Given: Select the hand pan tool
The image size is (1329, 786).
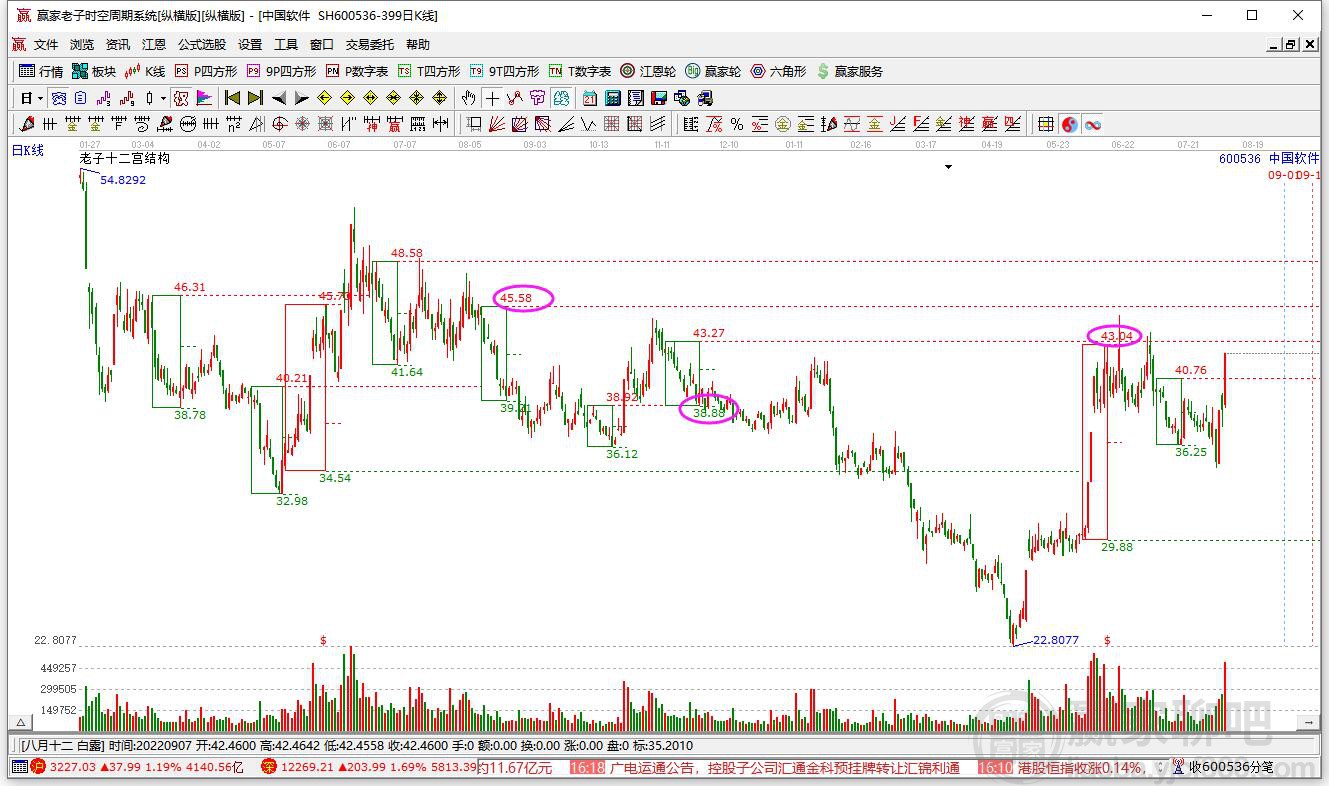Looking at the screenshot, I should [468, 98].
